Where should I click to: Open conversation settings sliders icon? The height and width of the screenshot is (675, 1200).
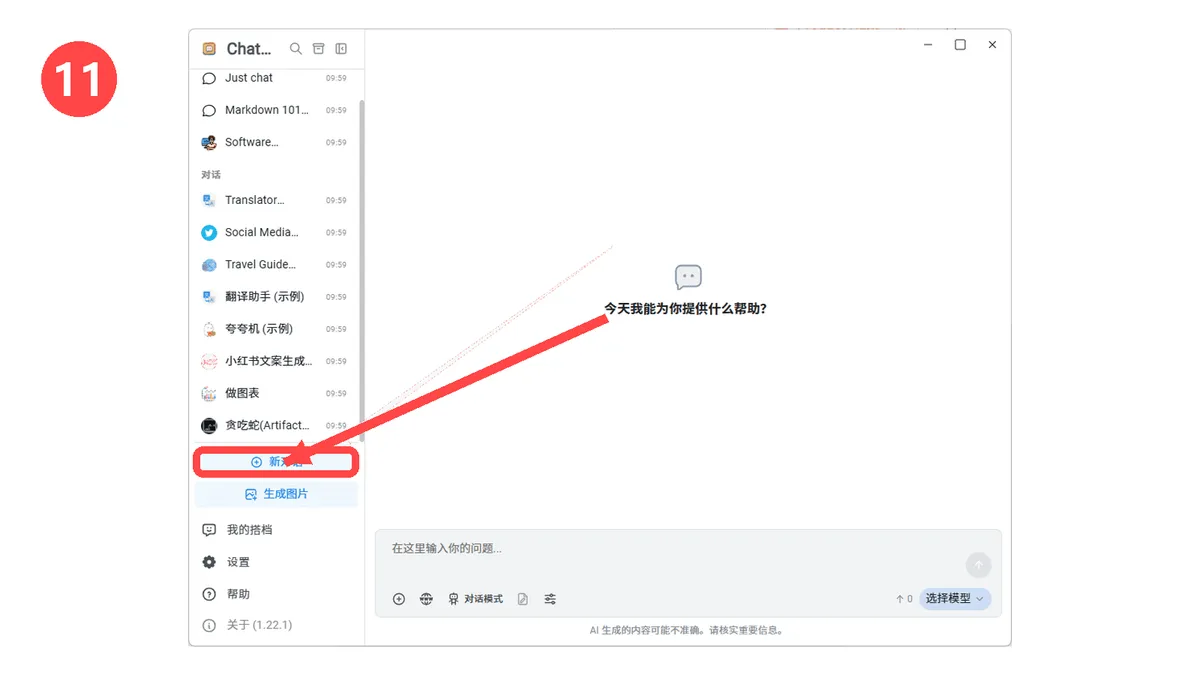pyautogui.click(x=550, y=599)
